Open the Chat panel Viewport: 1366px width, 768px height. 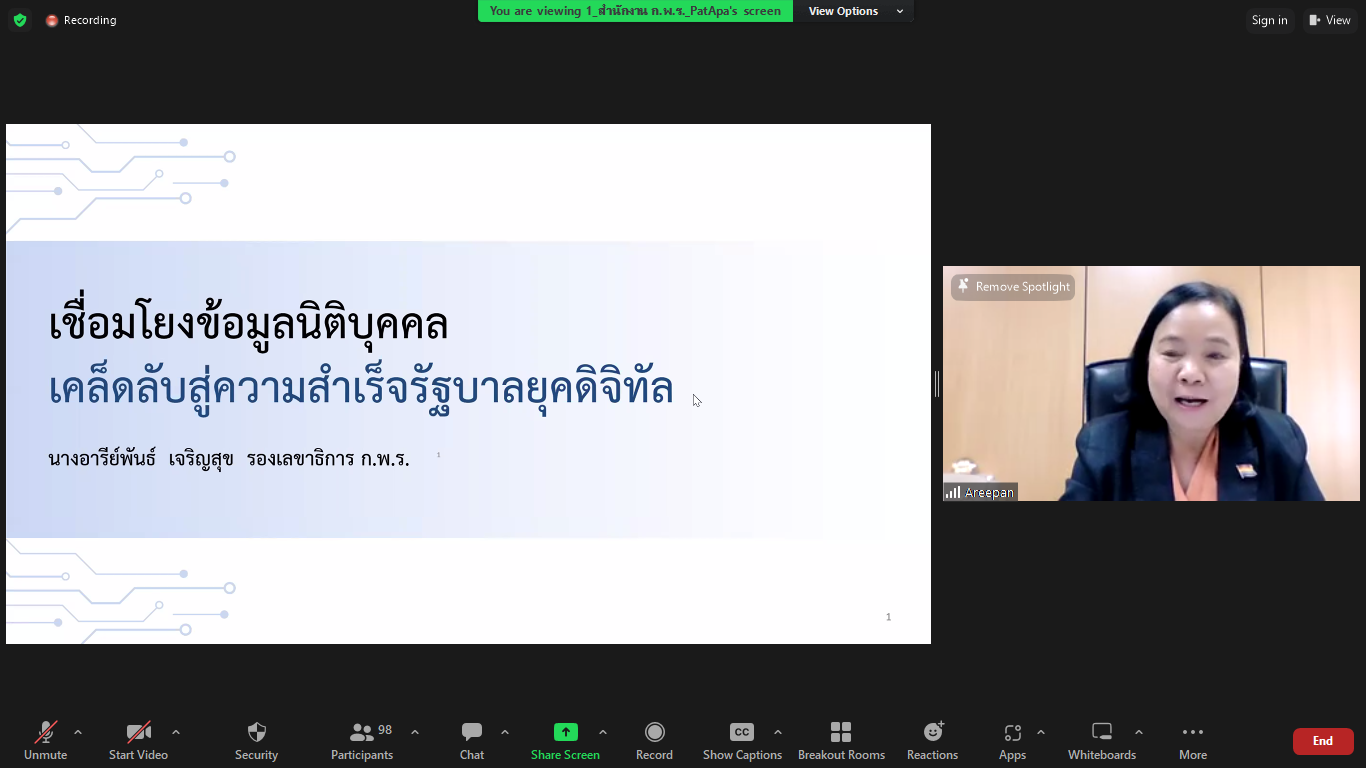472,741
